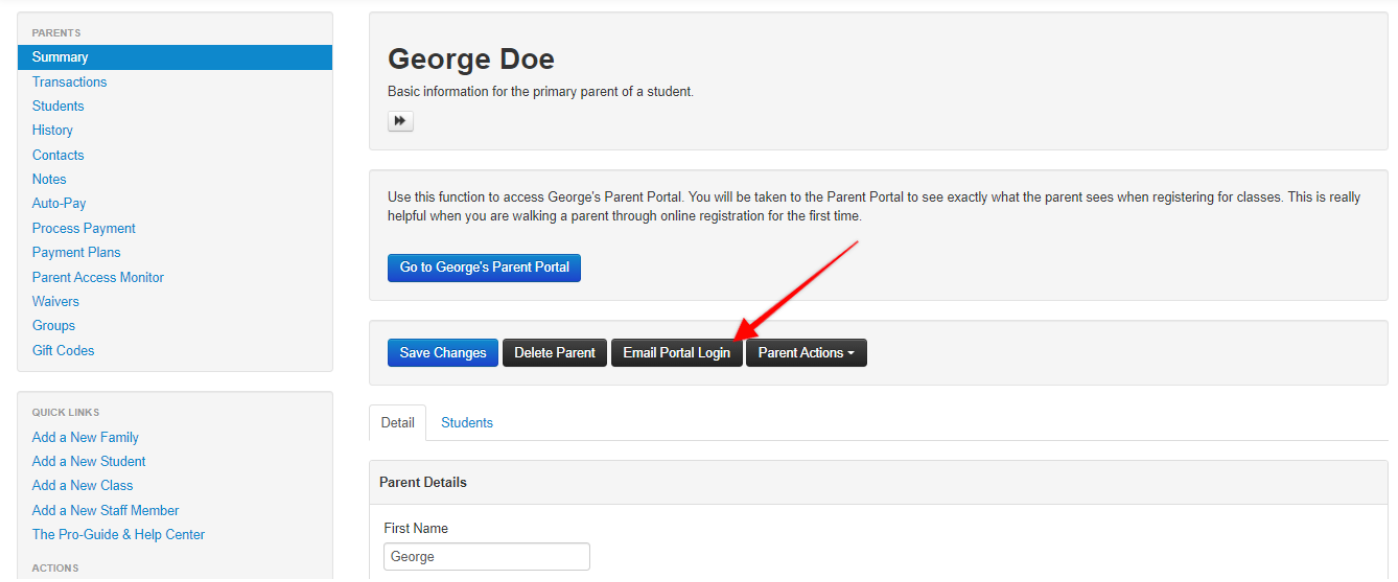Click the George Doe heading text
The height and width of the screenshot is (582, 1398).
pyautogui.click(x=471, y=59)
